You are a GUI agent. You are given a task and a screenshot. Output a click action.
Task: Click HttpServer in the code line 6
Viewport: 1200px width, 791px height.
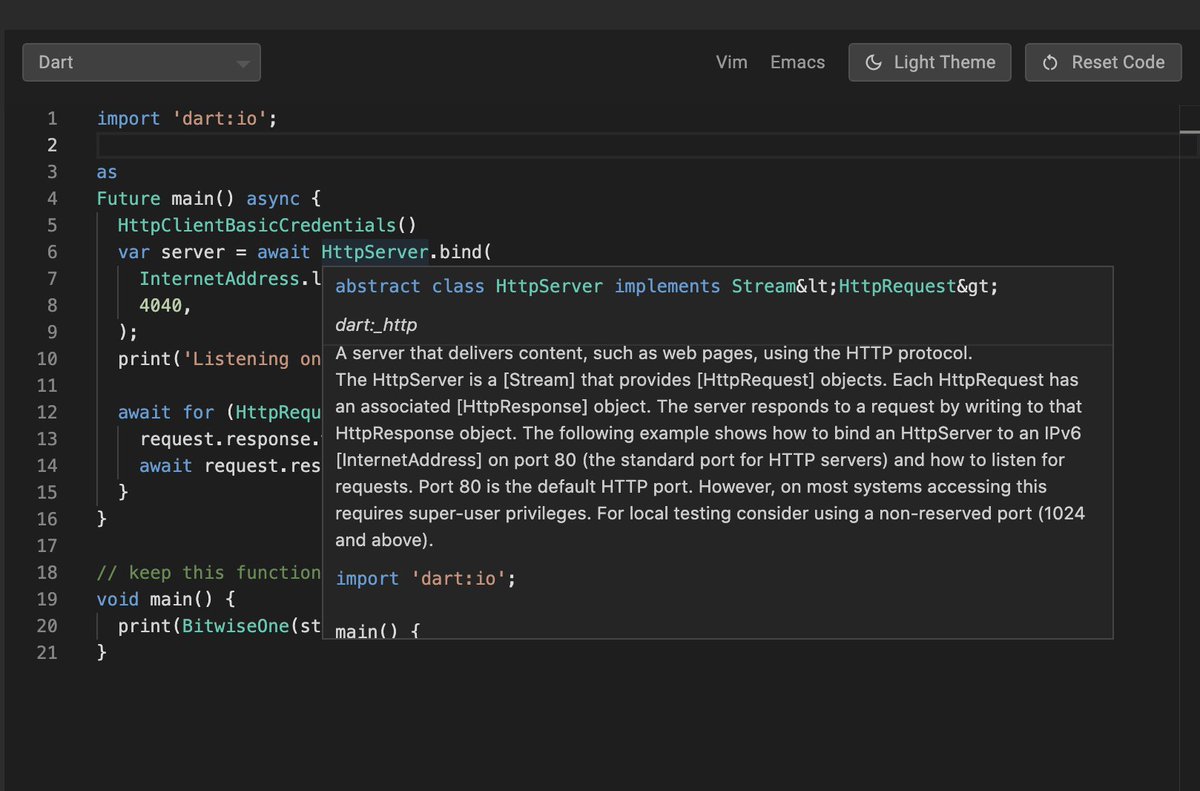374,252
